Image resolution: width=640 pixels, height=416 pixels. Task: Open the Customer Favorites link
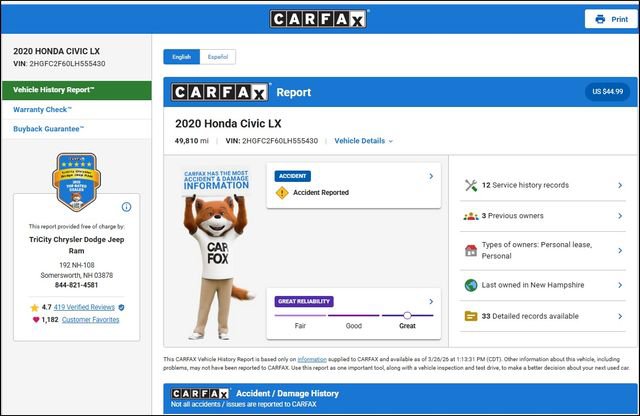click(x=90, y=320)
